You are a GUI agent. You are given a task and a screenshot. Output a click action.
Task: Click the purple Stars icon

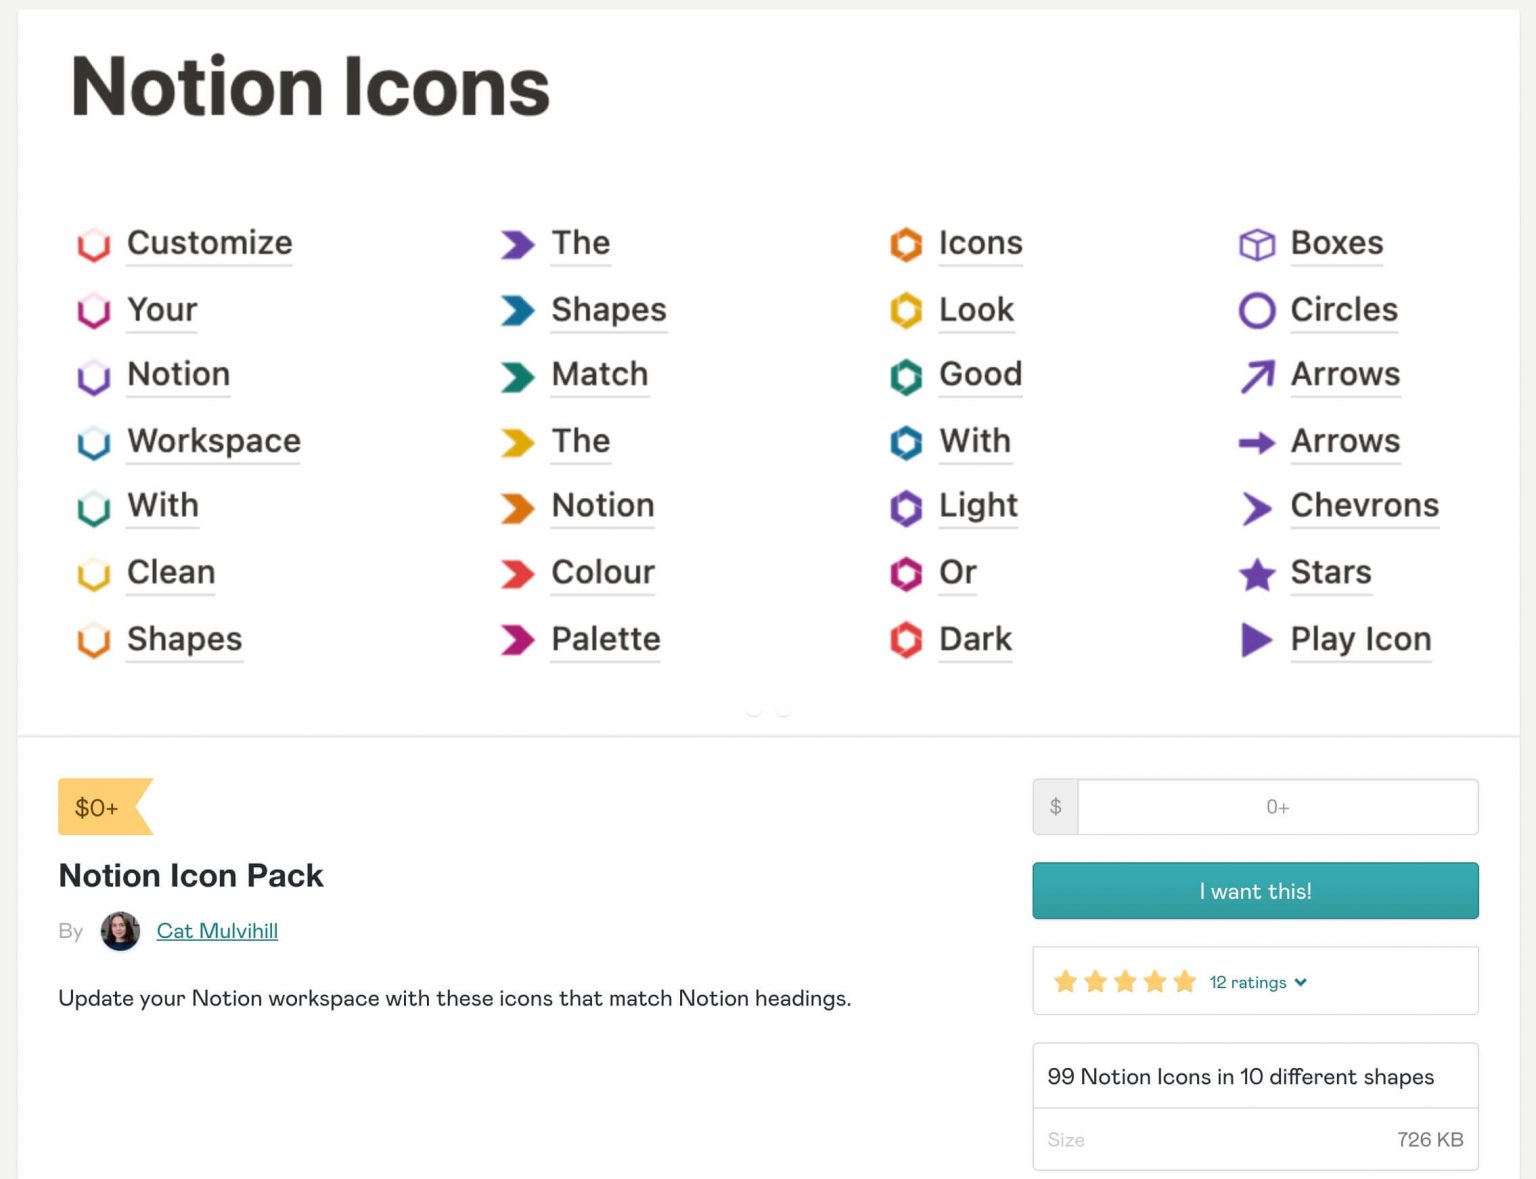pos(1256,574)
